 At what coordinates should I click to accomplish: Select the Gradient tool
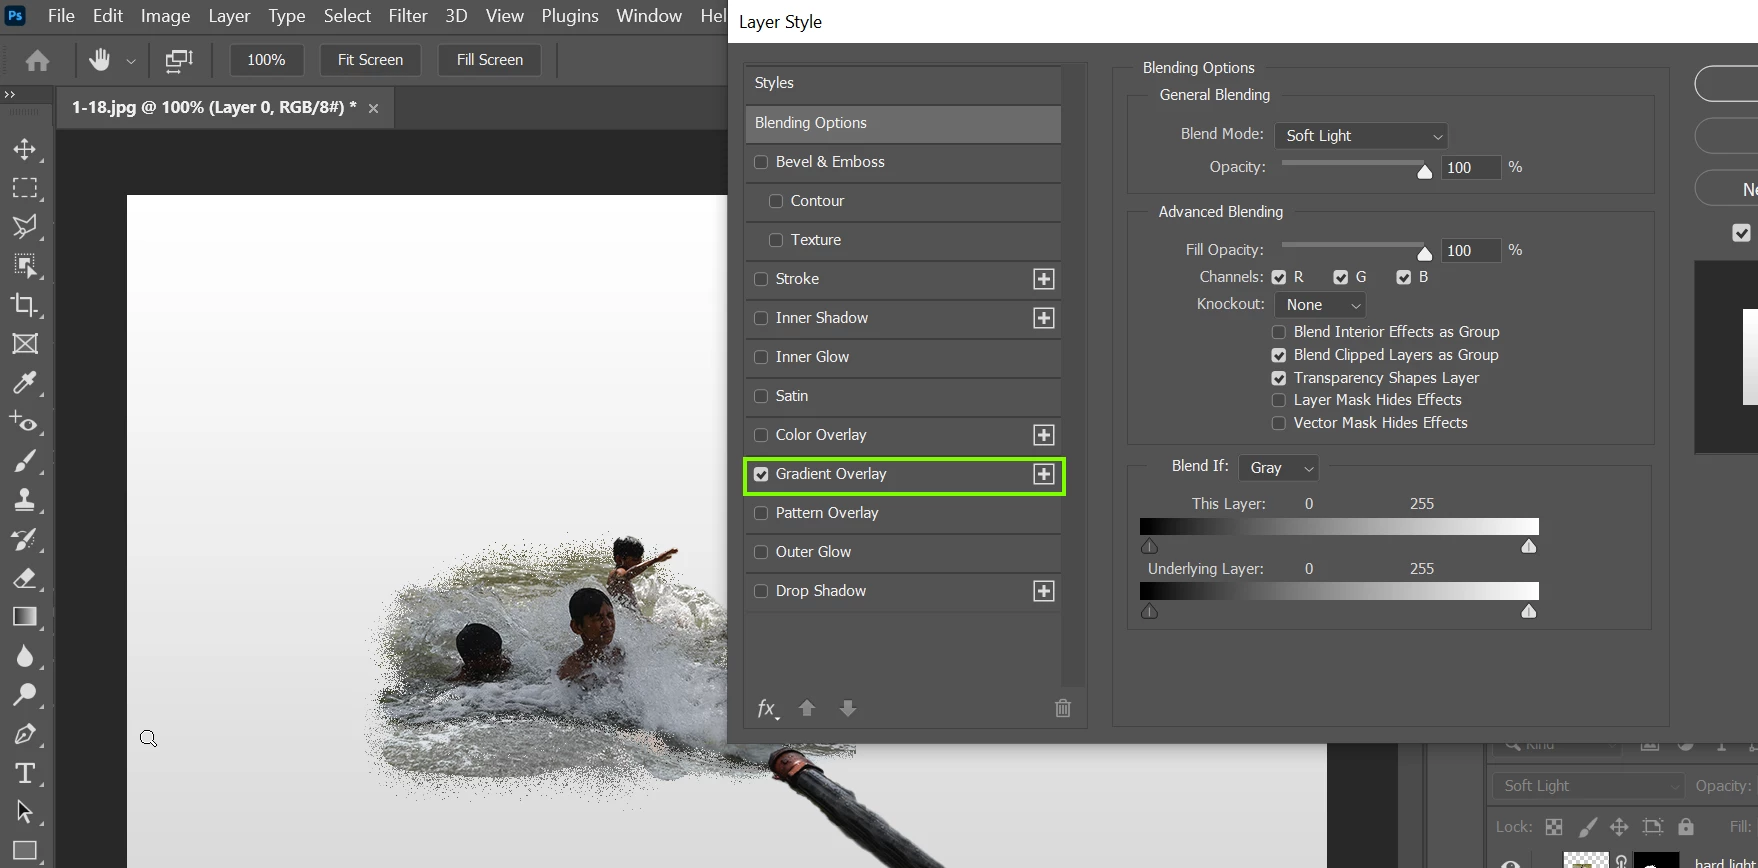tap(25, 617)
